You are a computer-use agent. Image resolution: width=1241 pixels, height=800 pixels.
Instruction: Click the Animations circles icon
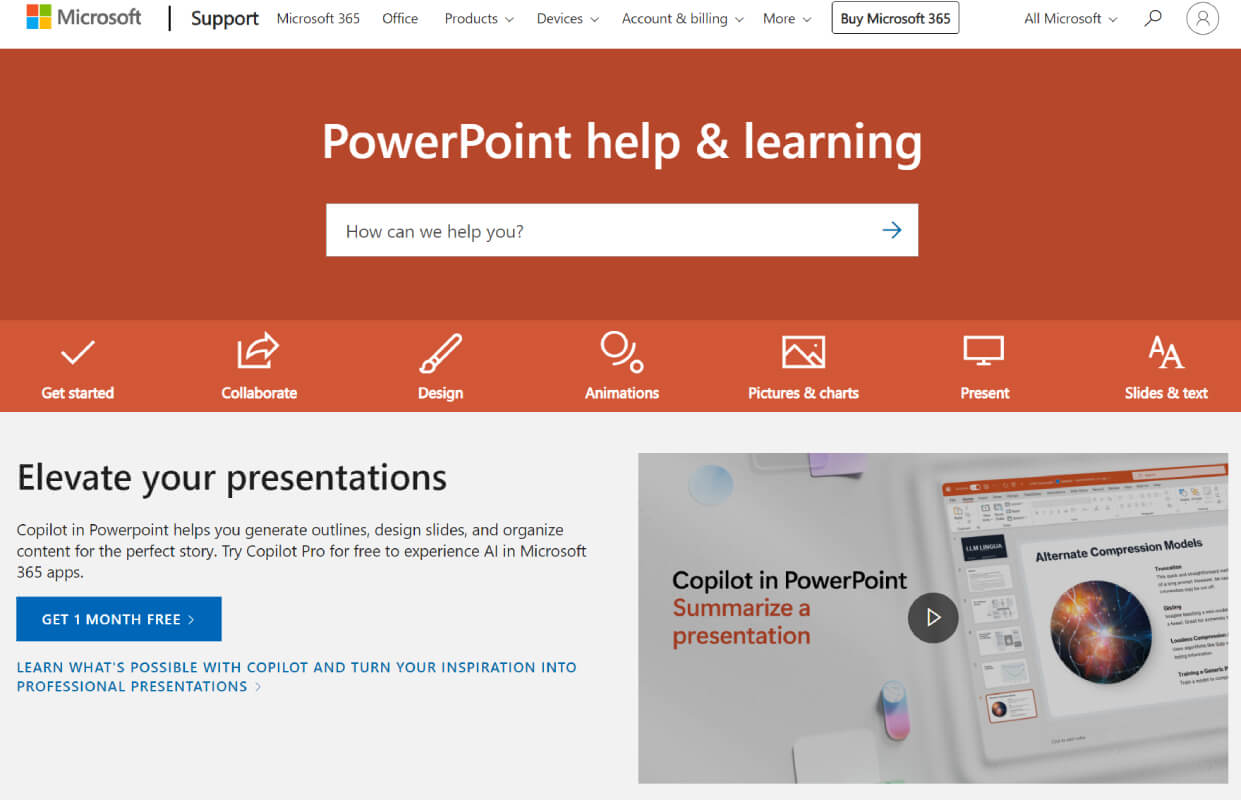coord(621,352)
